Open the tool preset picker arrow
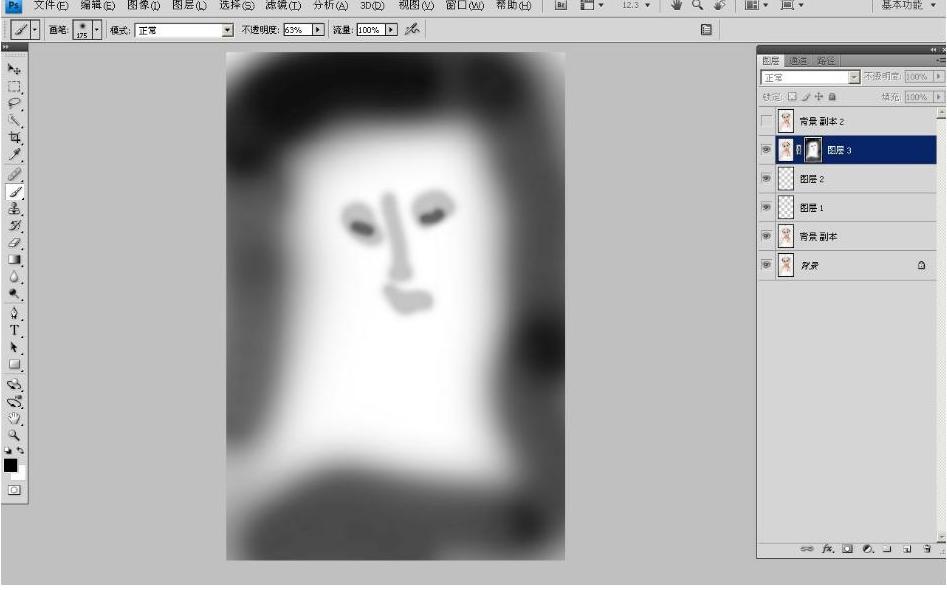Image resolution: width=947 pixels, height=590 pixels. point(34,30)
